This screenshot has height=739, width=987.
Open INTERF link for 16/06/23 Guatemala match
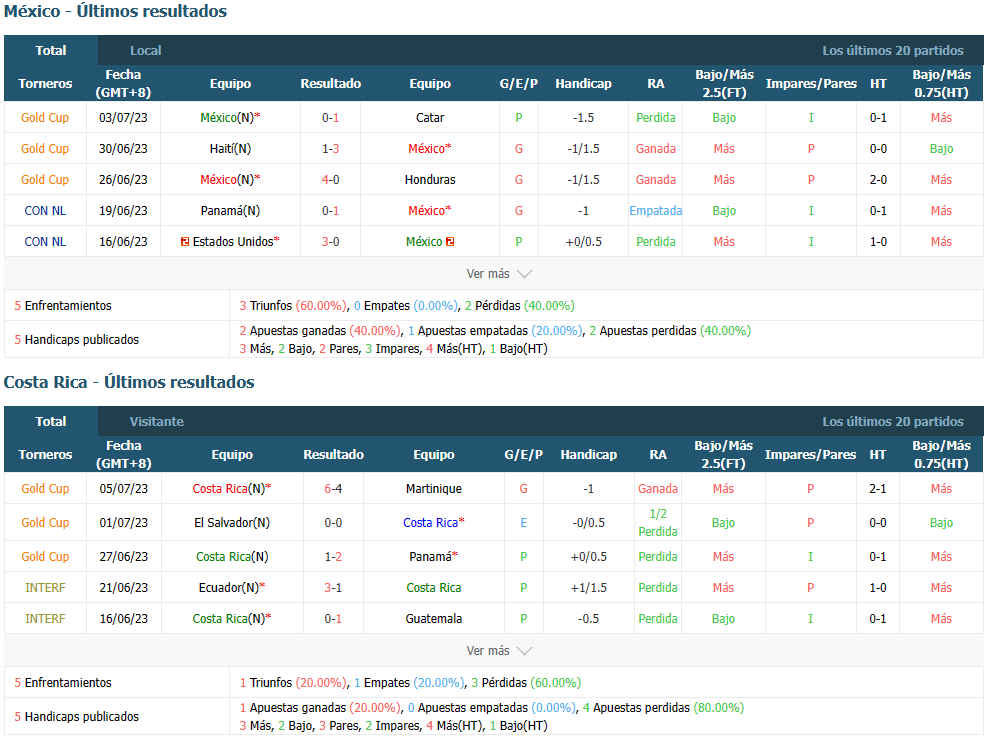[45, 619]
